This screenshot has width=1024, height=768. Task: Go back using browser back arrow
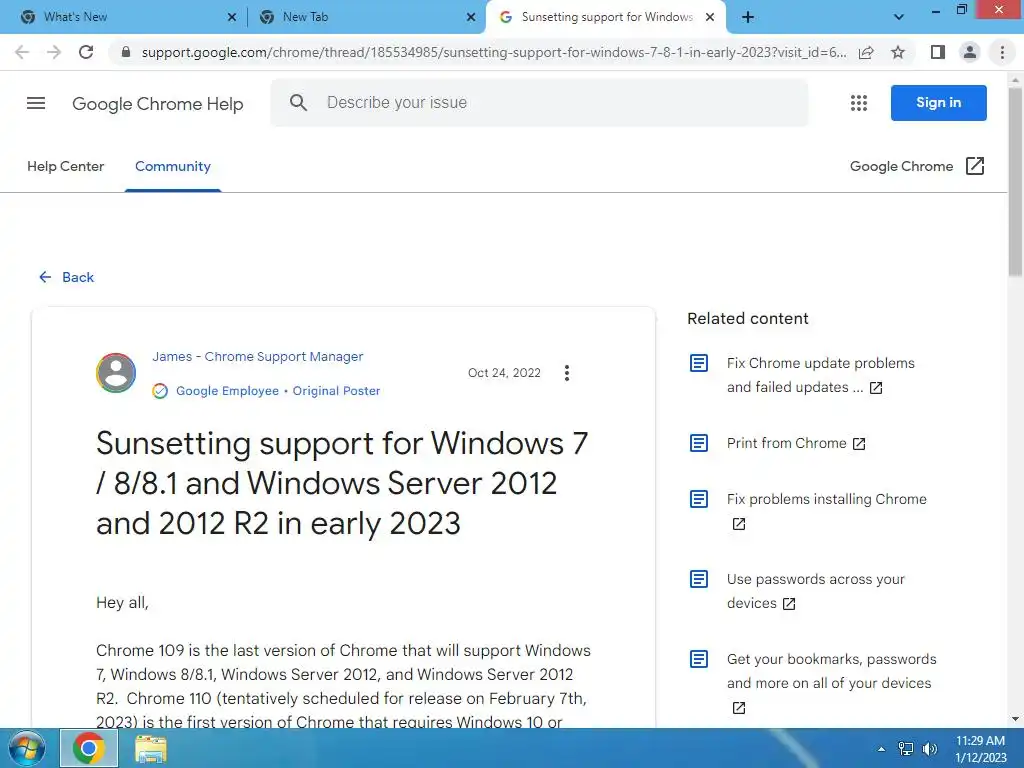22,52
